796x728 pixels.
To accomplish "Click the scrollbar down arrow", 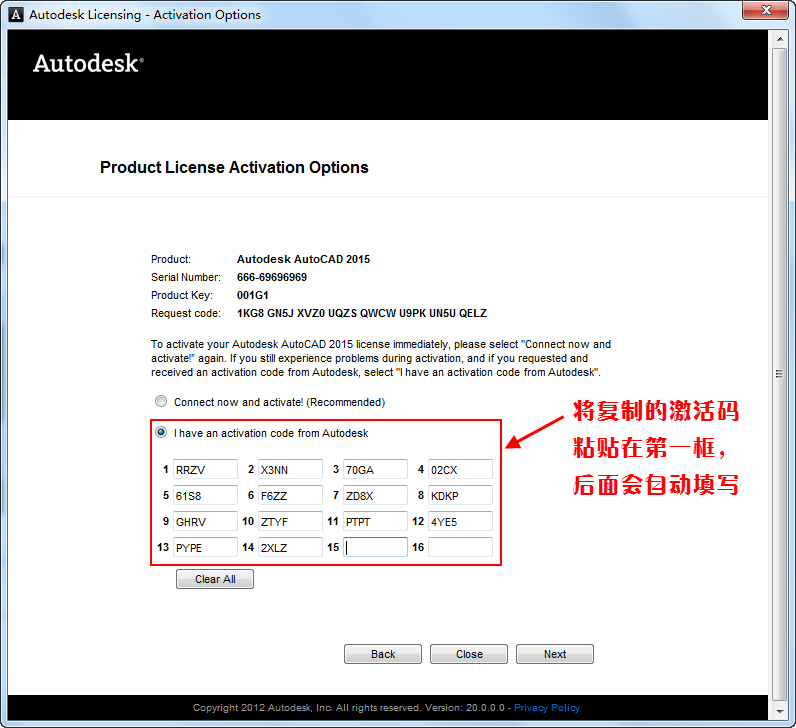I will (x=780, y=712).
